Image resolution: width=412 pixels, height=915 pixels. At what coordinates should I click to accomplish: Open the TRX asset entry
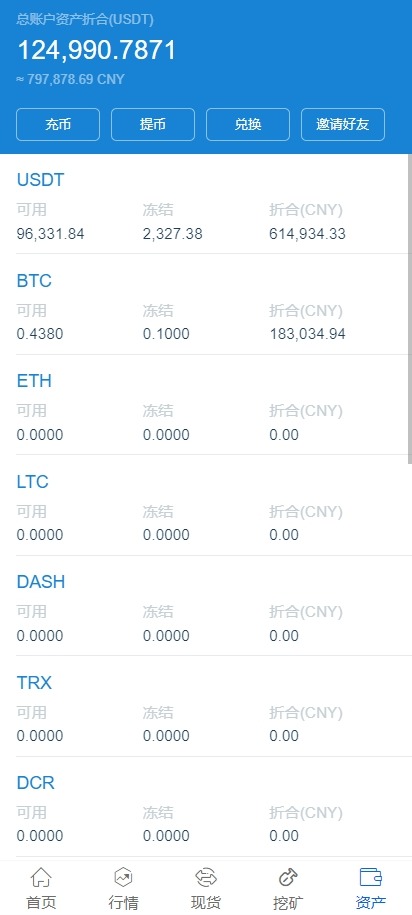coord(206,706)
